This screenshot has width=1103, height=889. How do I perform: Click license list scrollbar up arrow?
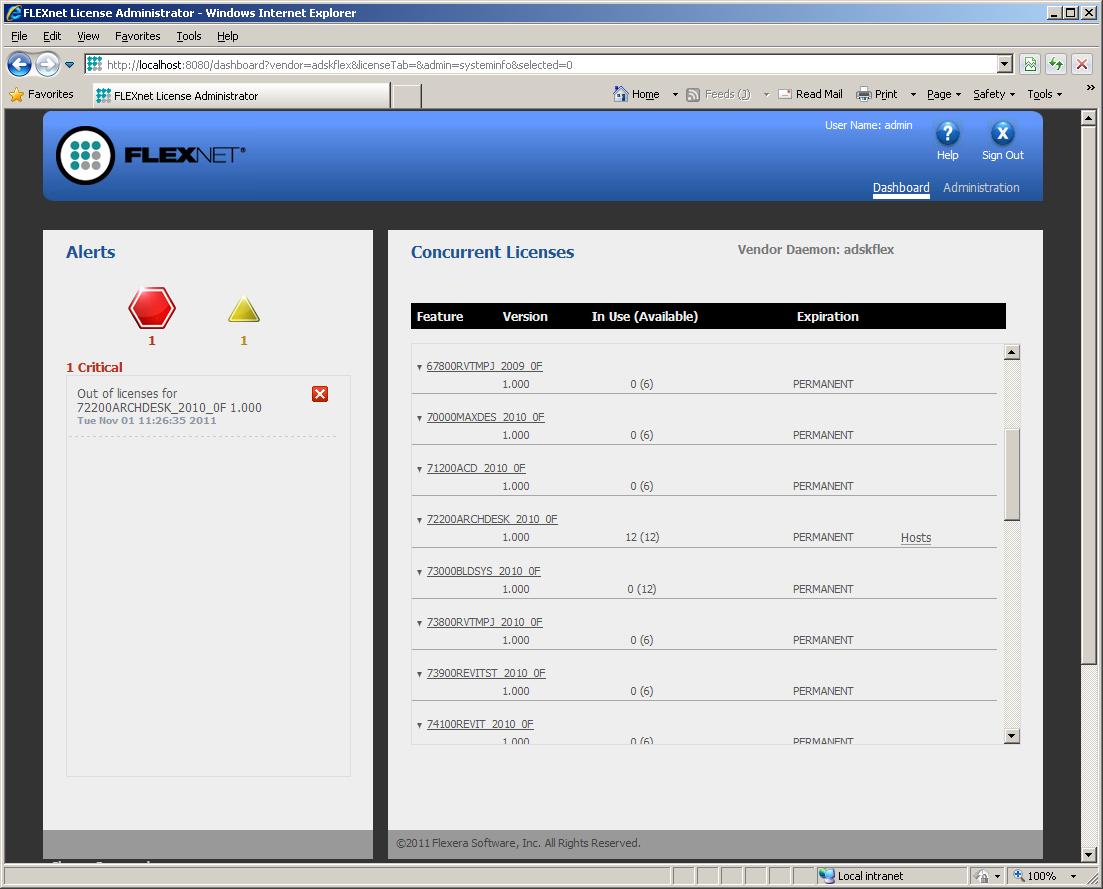point(1012,352)
